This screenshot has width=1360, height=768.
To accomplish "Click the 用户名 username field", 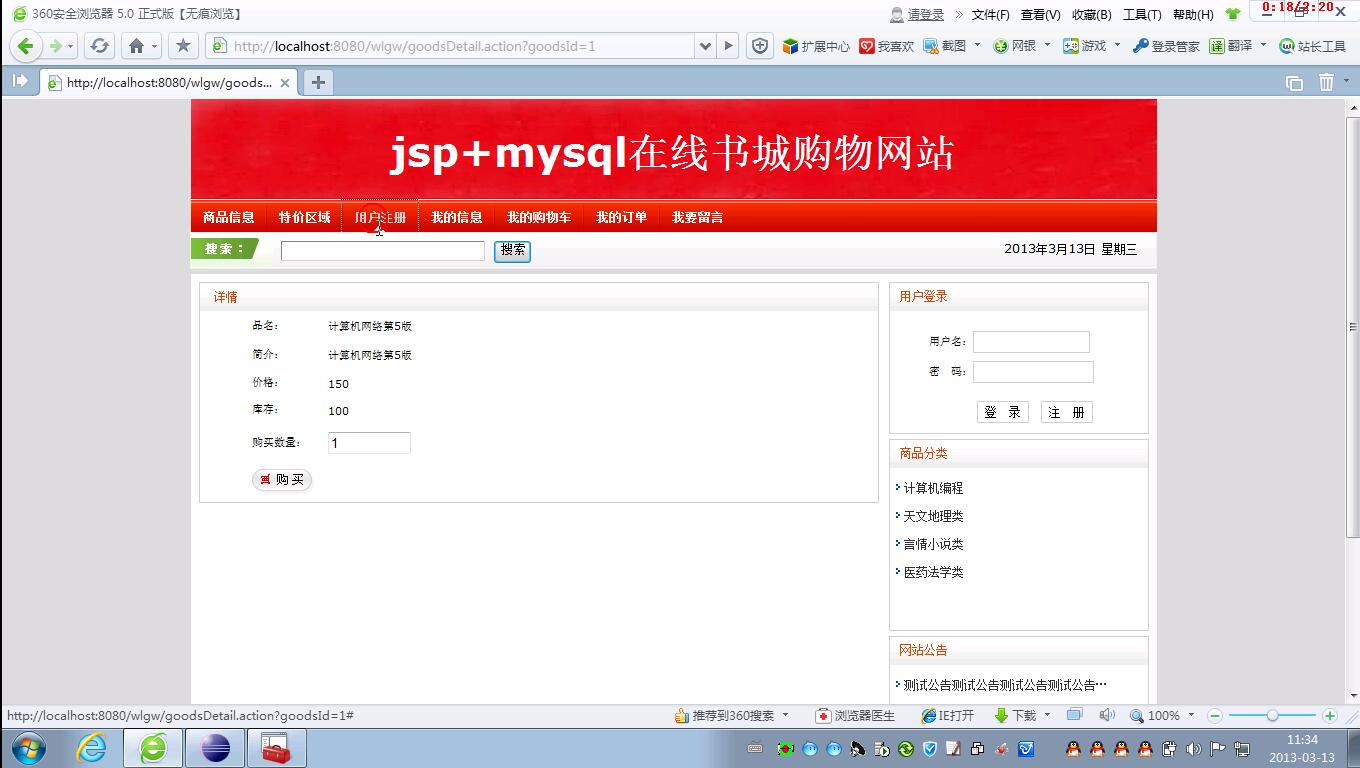I will point(1031,342).
